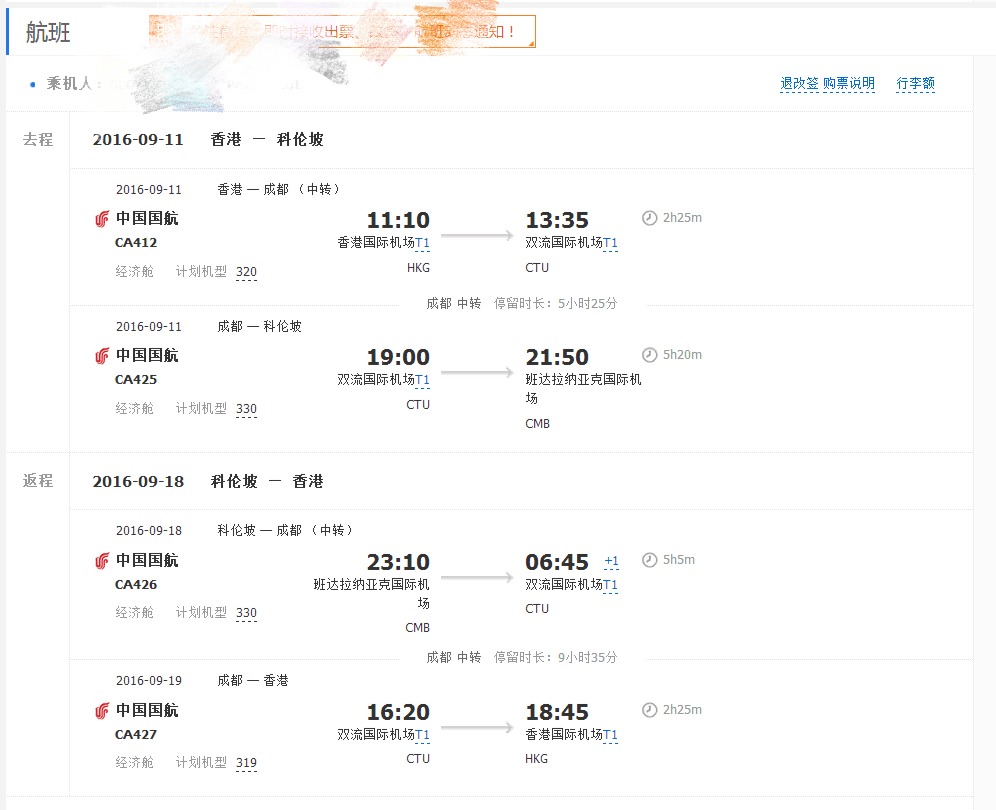This screenshot has width=996, height=810.
Task: Click T1 terminal link under 18:45 arrival
Action: 610,734
